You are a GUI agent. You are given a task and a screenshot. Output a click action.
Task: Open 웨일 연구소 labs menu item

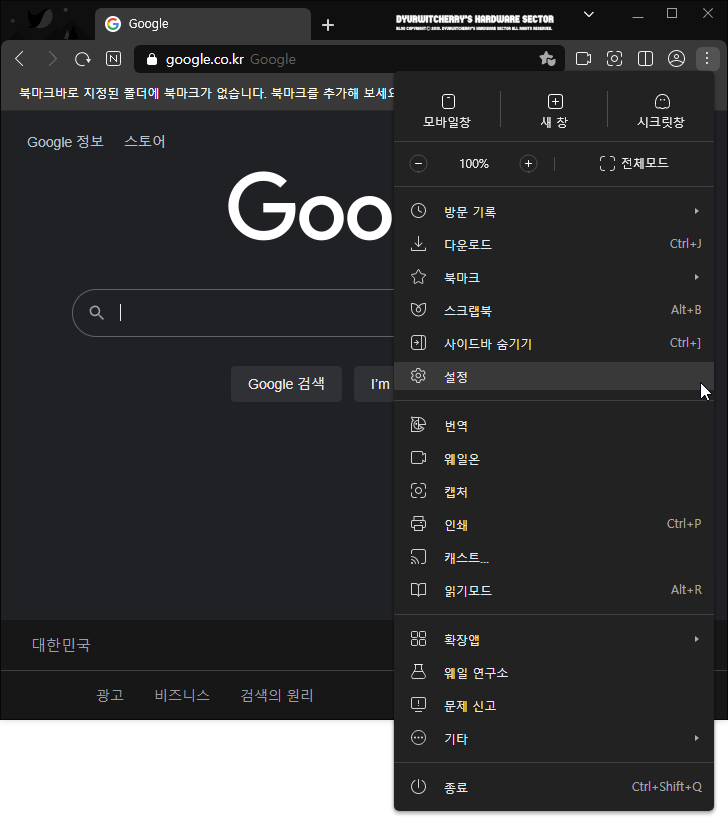click(554, 672)
